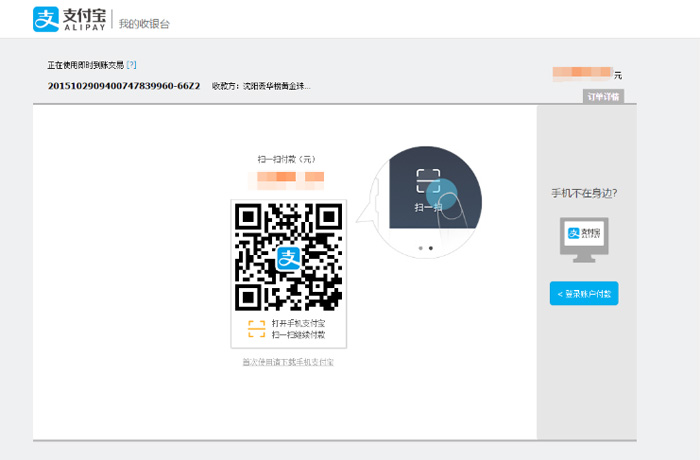The image size is (700, 460).
Task: Click the 登录账户付款 blue button
Action: (584, 293)
